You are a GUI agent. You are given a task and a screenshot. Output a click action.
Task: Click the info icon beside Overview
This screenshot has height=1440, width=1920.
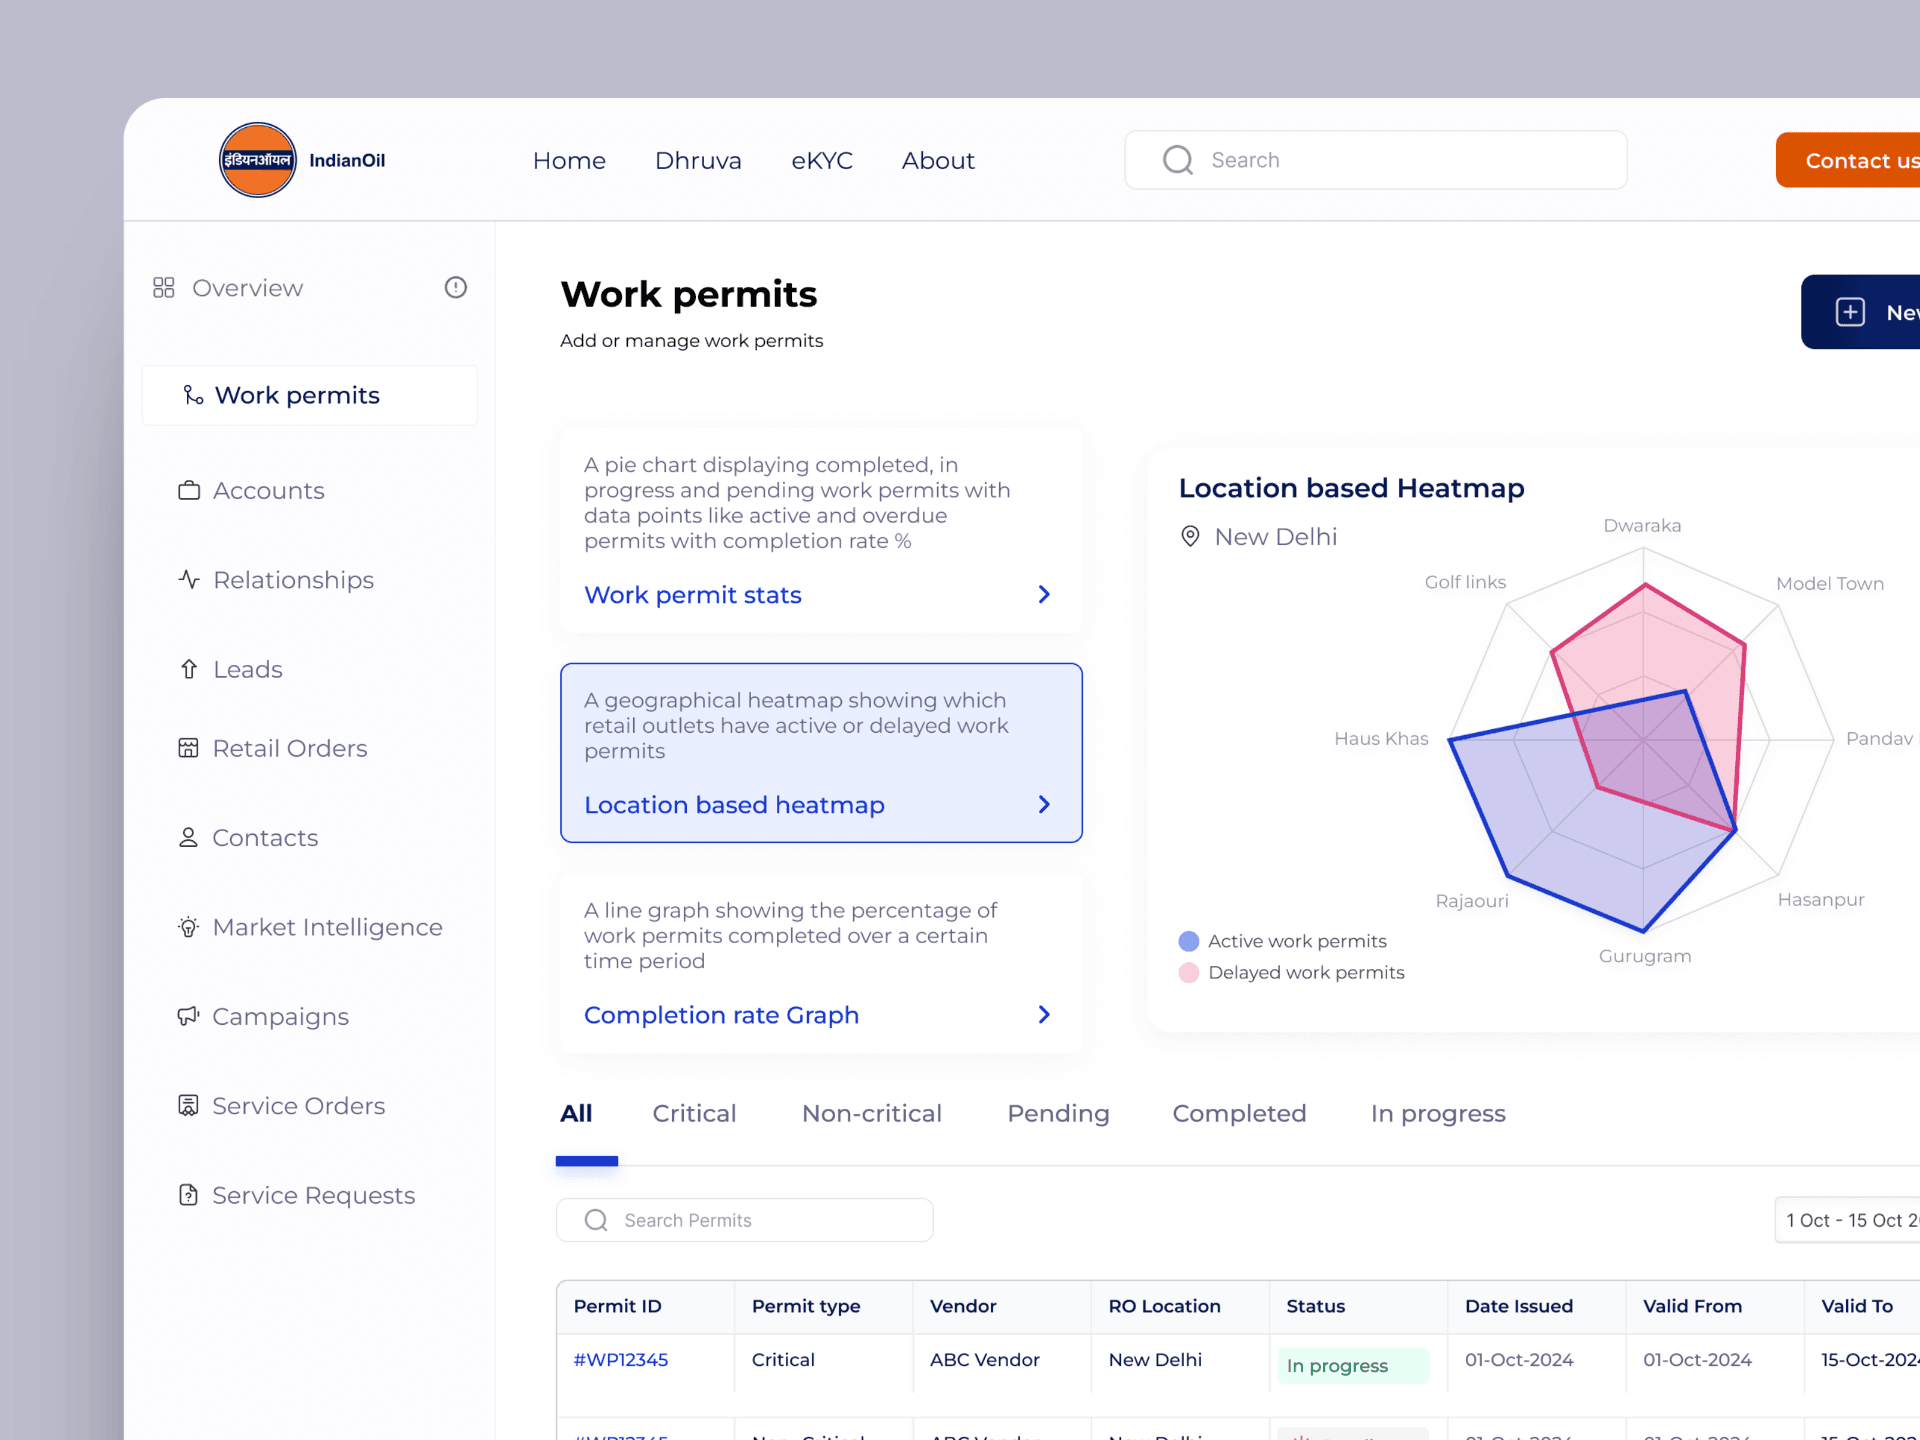point(456,288)
